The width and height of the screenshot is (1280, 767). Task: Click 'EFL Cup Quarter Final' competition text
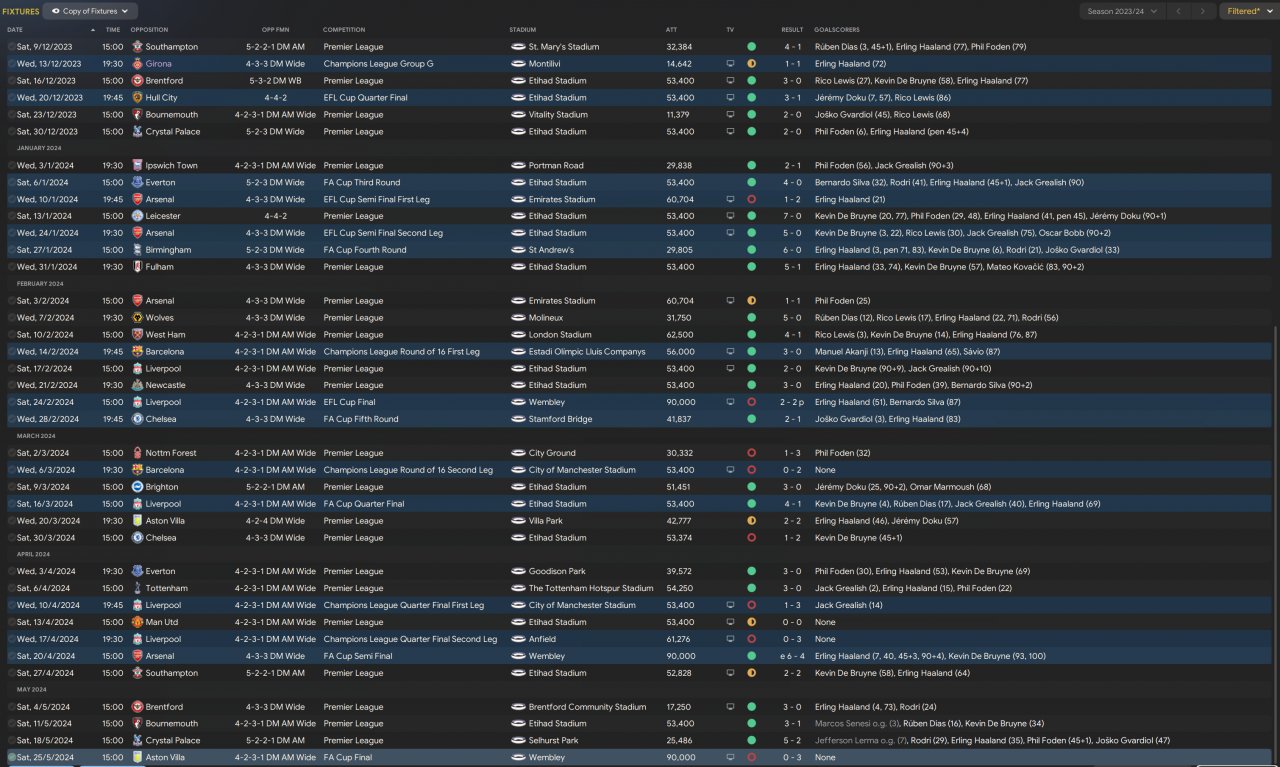365,98
